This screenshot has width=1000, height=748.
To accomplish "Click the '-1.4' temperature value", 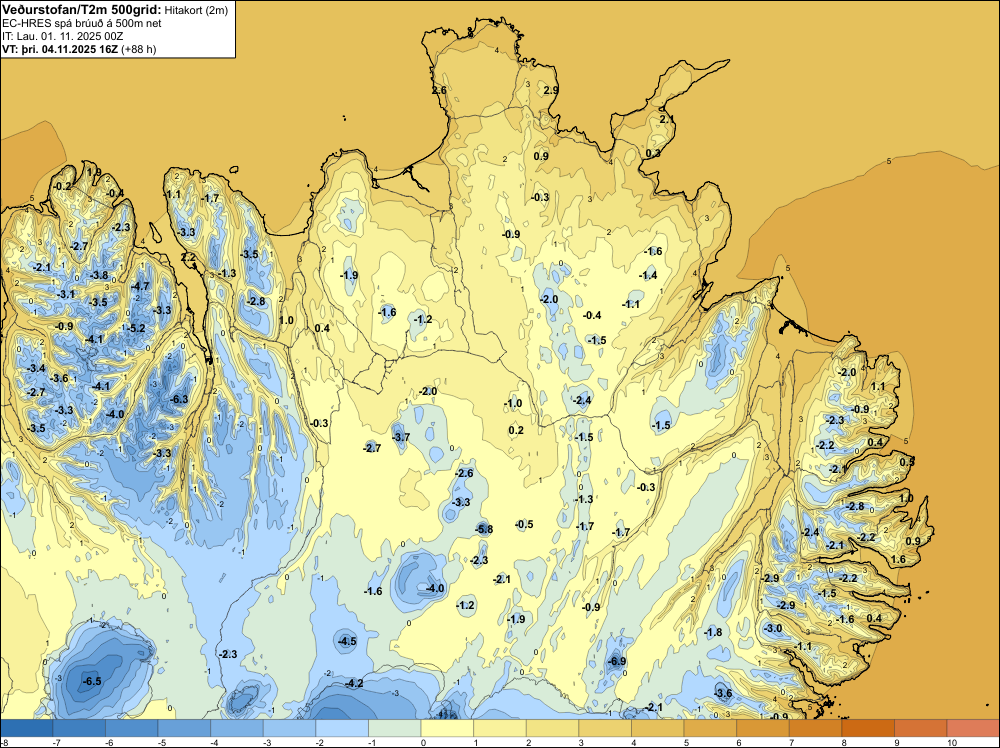I will (x=648, y=275).
